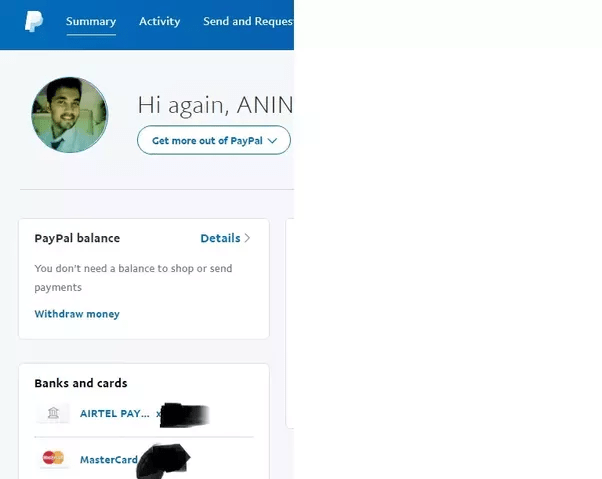602x479 pixels.
Task: Open the Summary tab
Action: (91, 21)
